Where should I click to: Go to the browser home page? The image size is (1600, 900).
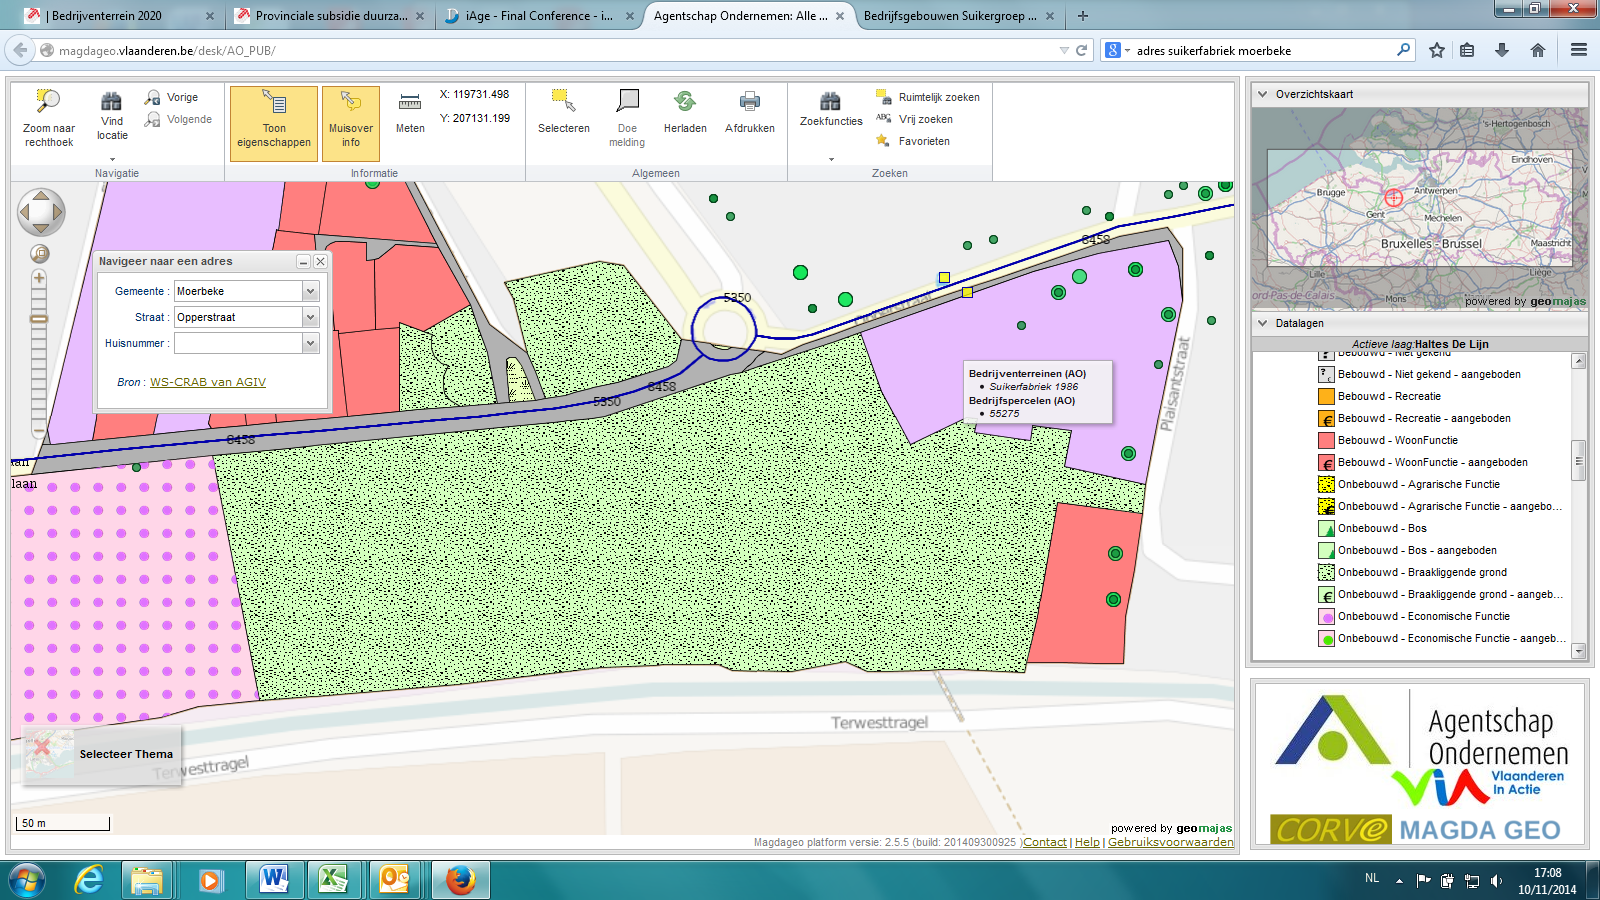click(1538, 50)
